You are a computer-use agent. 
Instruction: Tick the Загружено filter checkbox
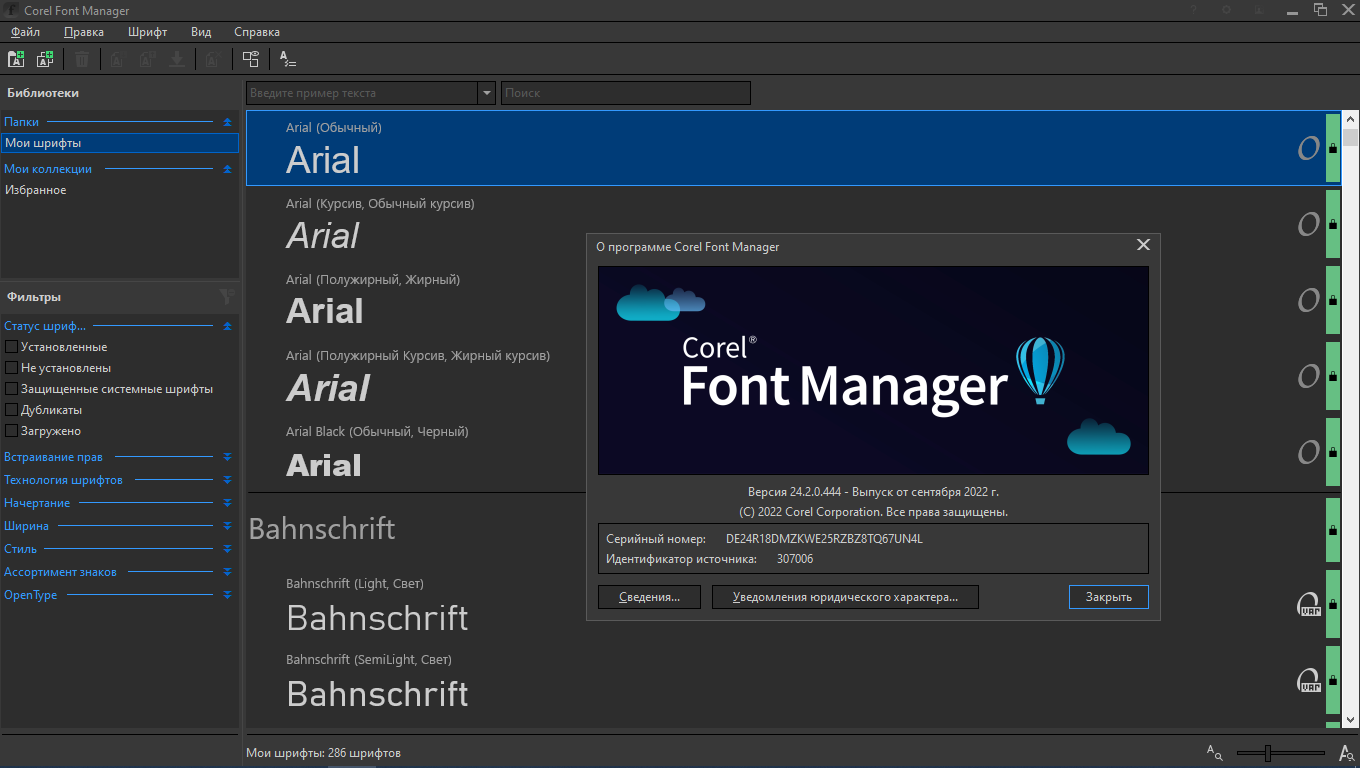(x=12, y=431)
